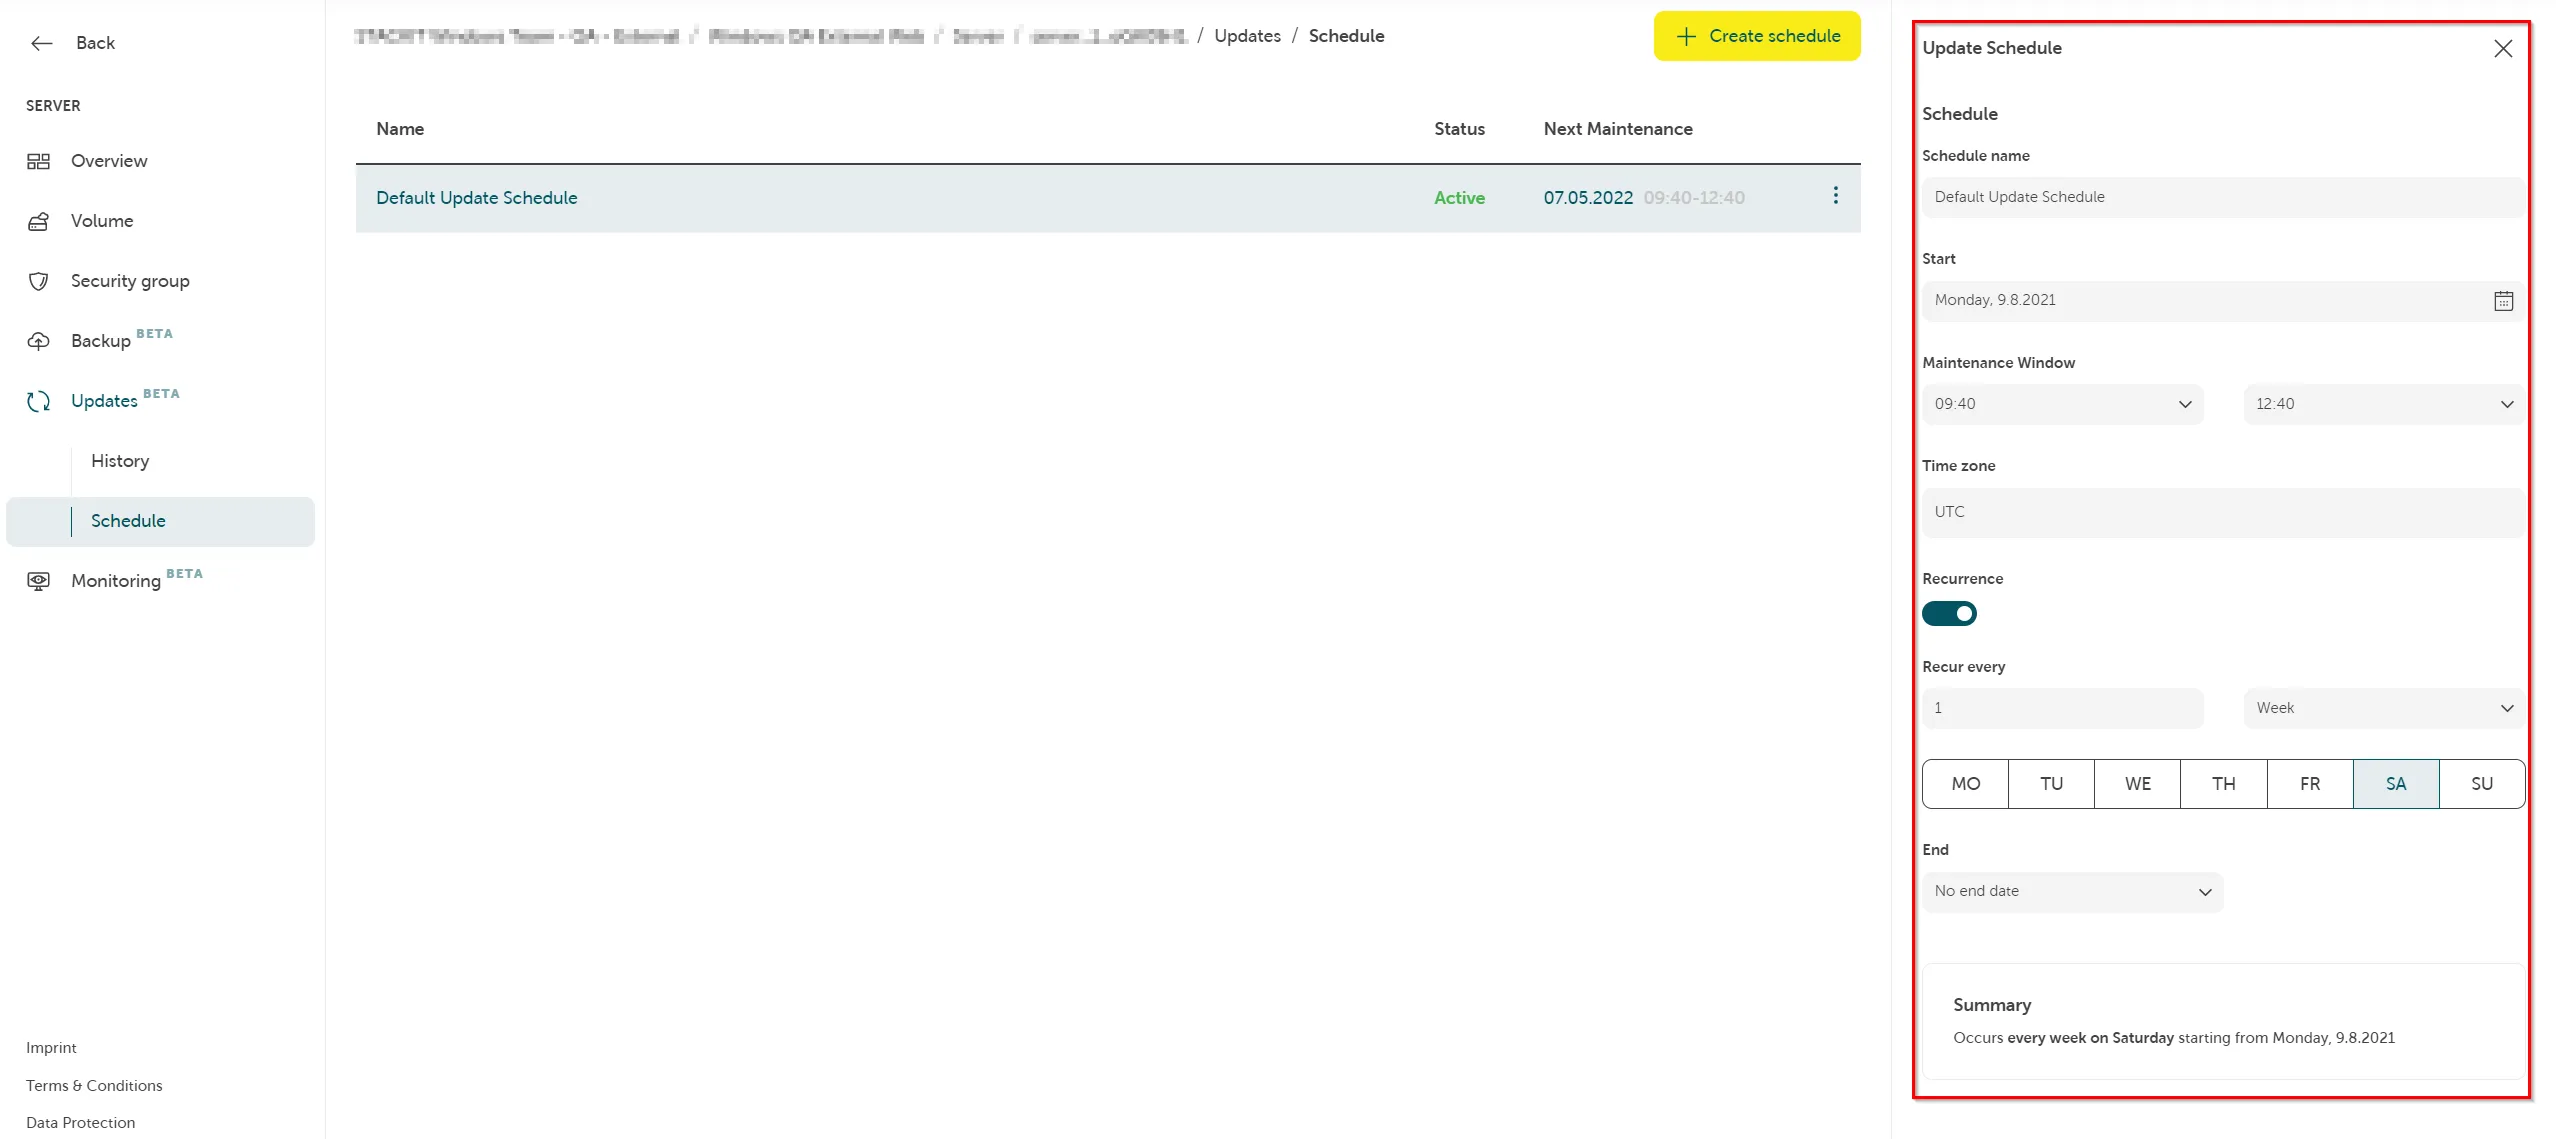Switch to the History tab
2556x1139 pixels.
[x=119, y=460]
